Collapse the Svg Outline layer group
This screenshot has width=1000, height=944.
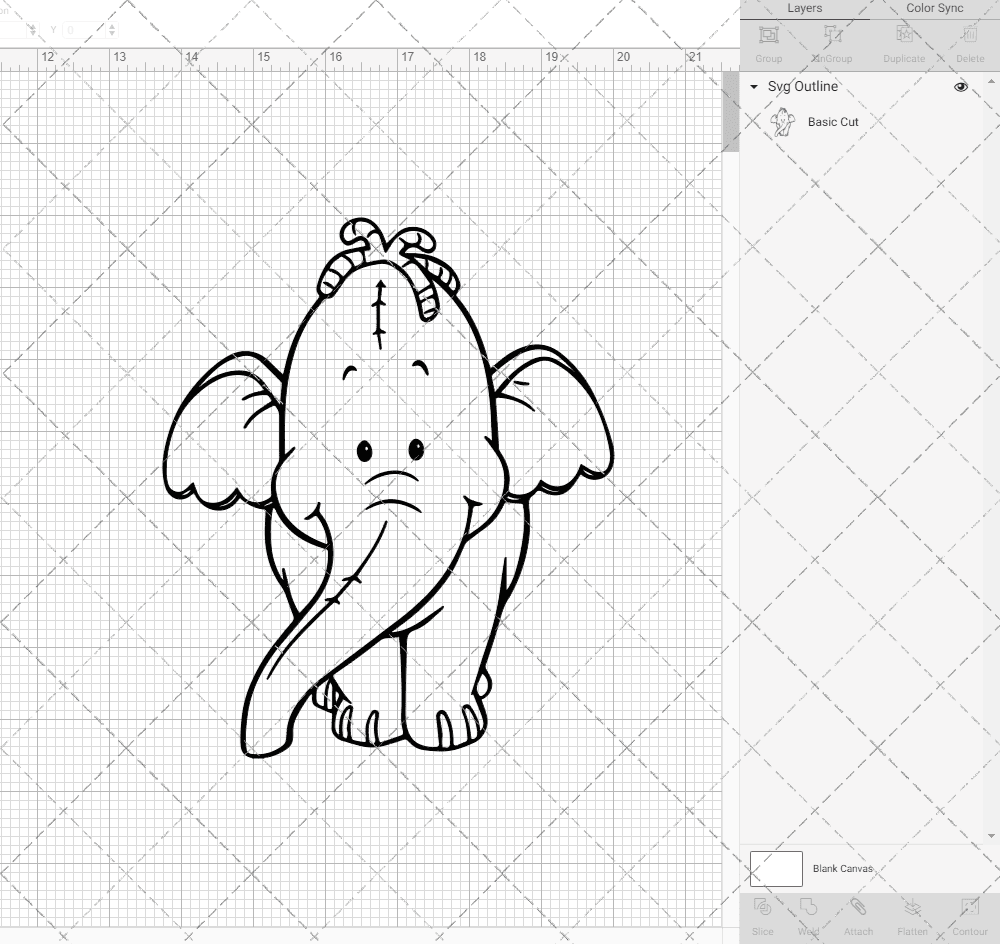coord(753,87)
